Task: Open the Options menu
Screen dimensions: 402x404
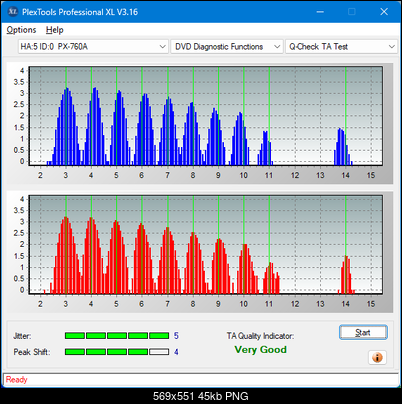Action: point(21,30)
